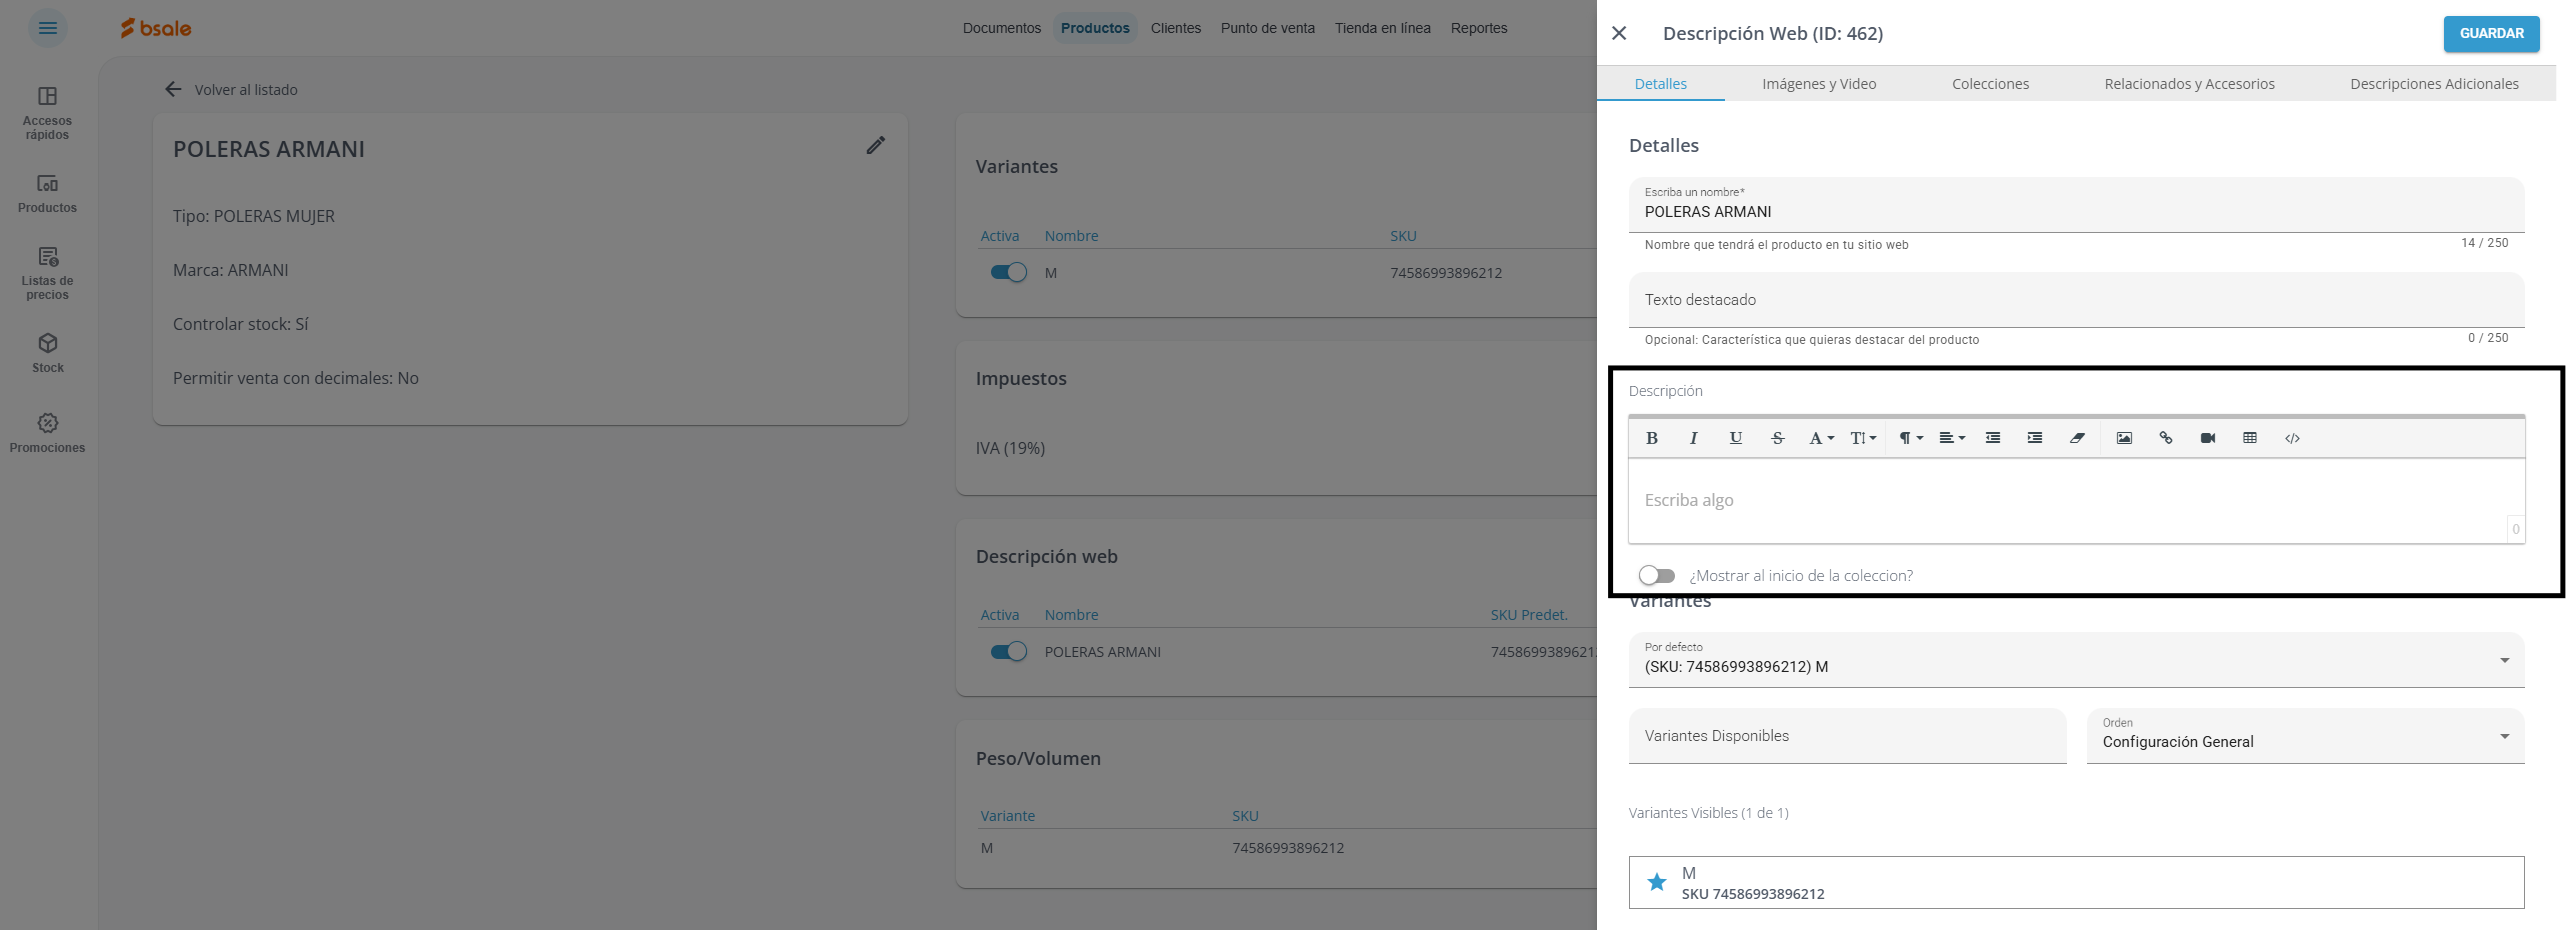Open the Orden Configuración General dropdown
Screen dimensions: 2566x930
coord(2305,736)
